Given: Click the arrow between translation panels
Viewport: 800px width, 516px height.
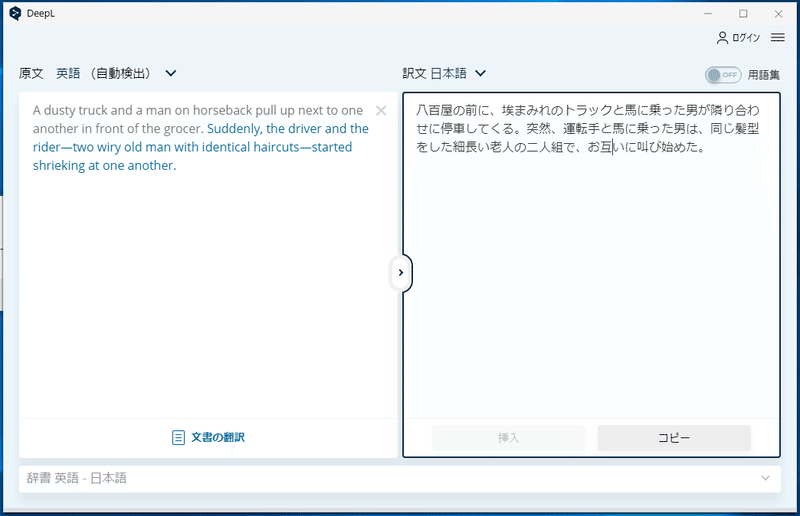Looking at the screenshot, I should [401, 273].
